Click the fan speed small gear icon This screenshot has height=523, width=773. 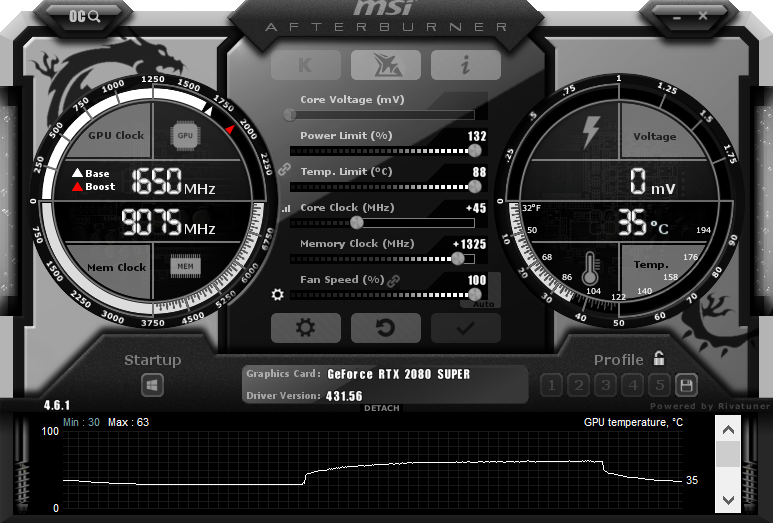(x=278, y=295)
